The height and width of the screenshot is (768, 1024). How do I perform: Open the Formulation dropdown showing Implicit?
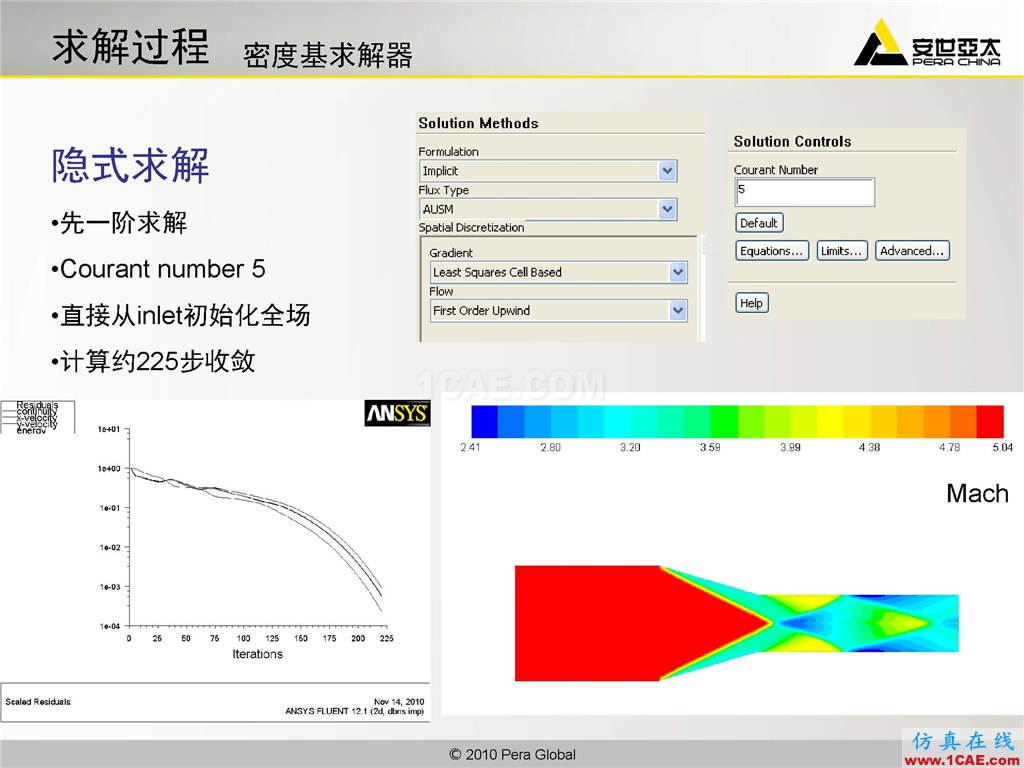pyautogui.click(x=548, y=171)
